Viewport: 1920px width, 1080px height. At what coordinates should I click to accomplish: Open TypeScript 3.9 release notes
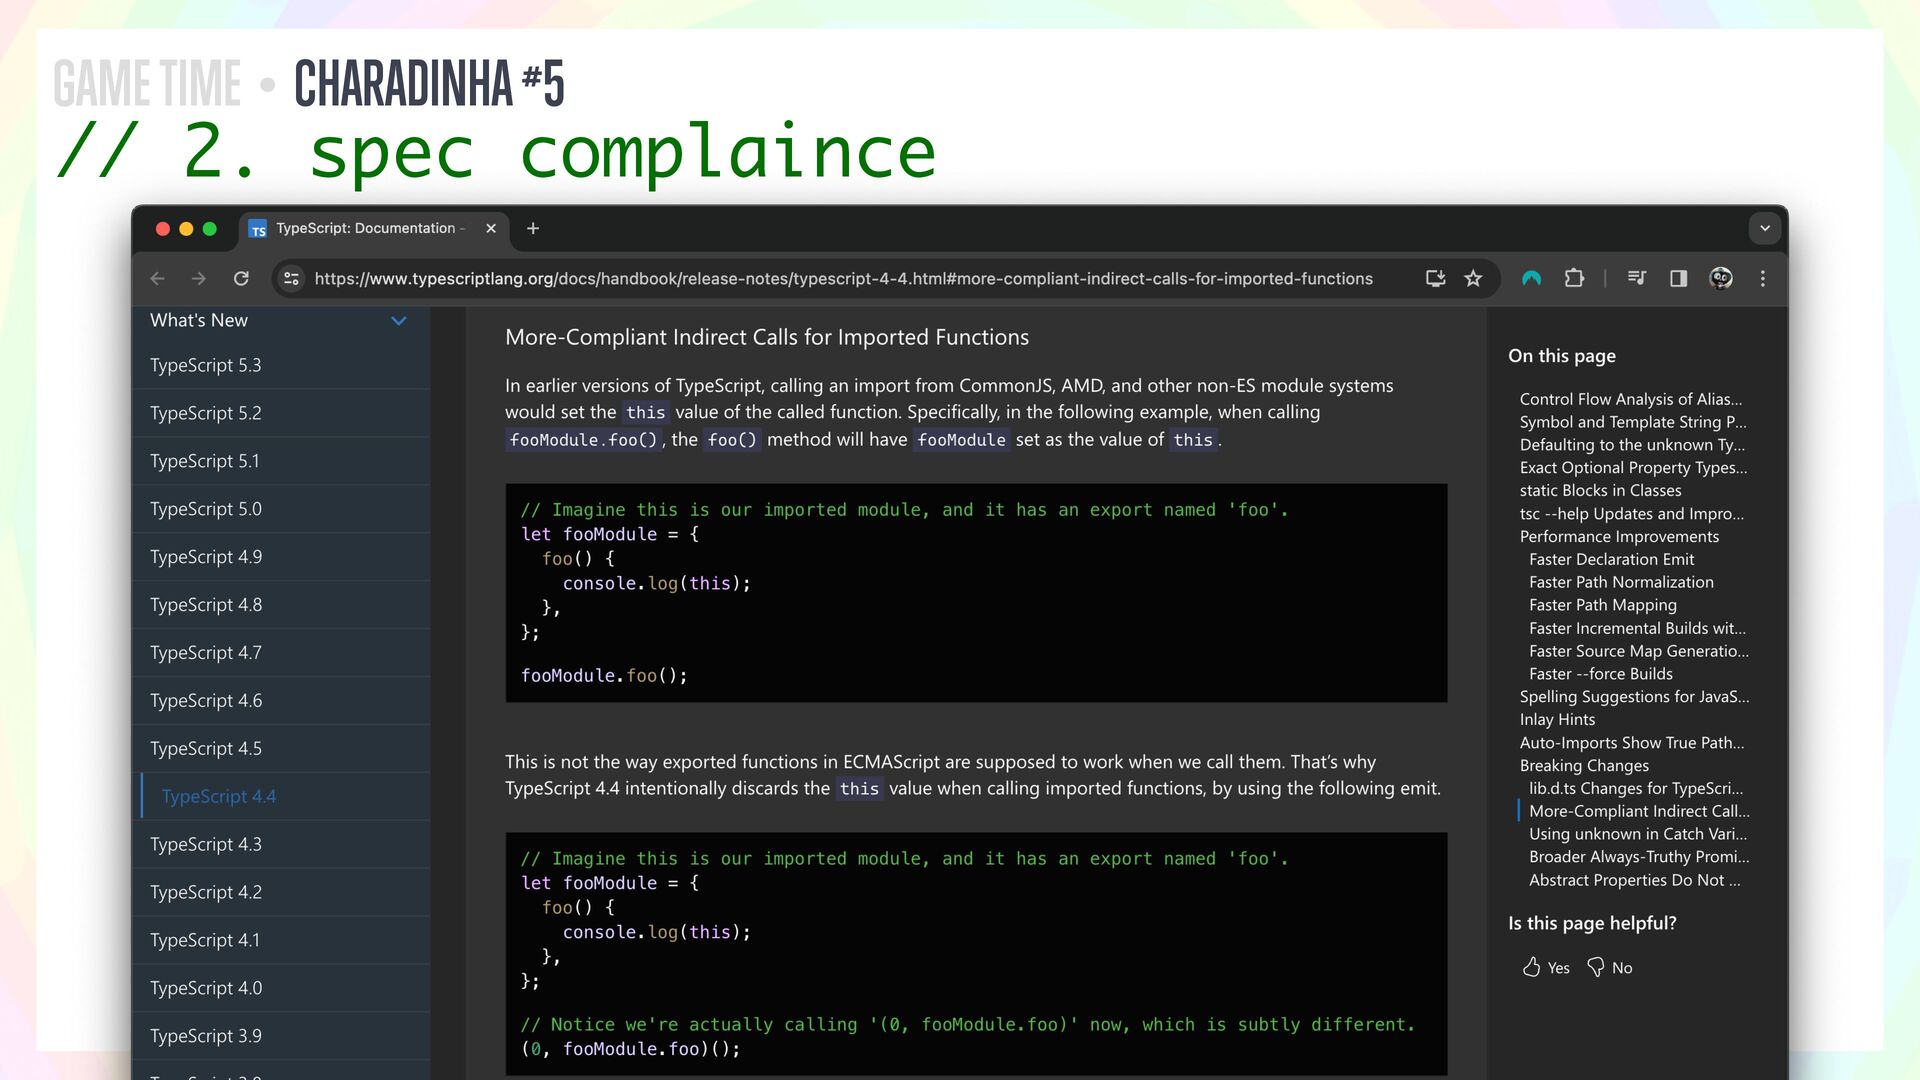281,1037
